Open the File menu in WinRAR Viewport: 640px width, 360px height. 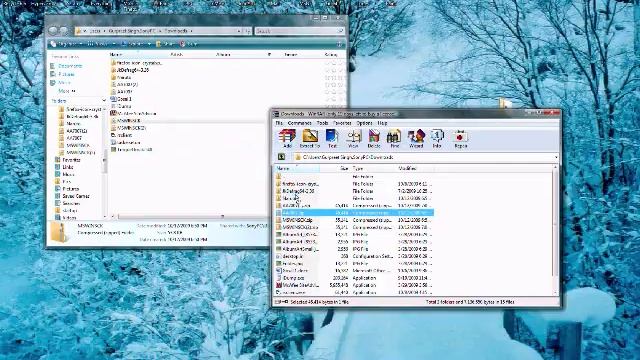coord(279,123)
